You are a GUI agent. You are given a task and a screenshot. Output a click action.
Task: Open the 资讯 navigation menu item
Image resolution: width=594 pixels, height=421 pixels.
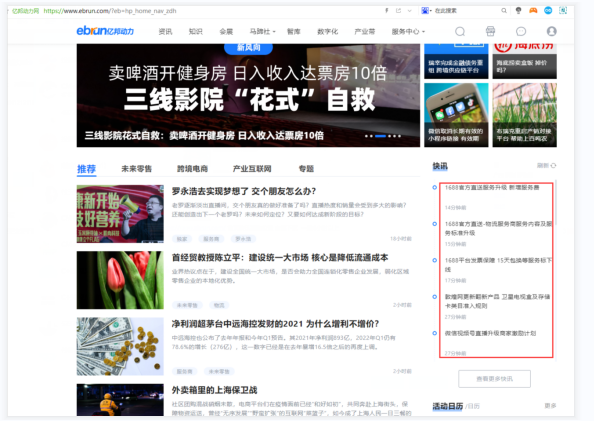pos(165,31)
